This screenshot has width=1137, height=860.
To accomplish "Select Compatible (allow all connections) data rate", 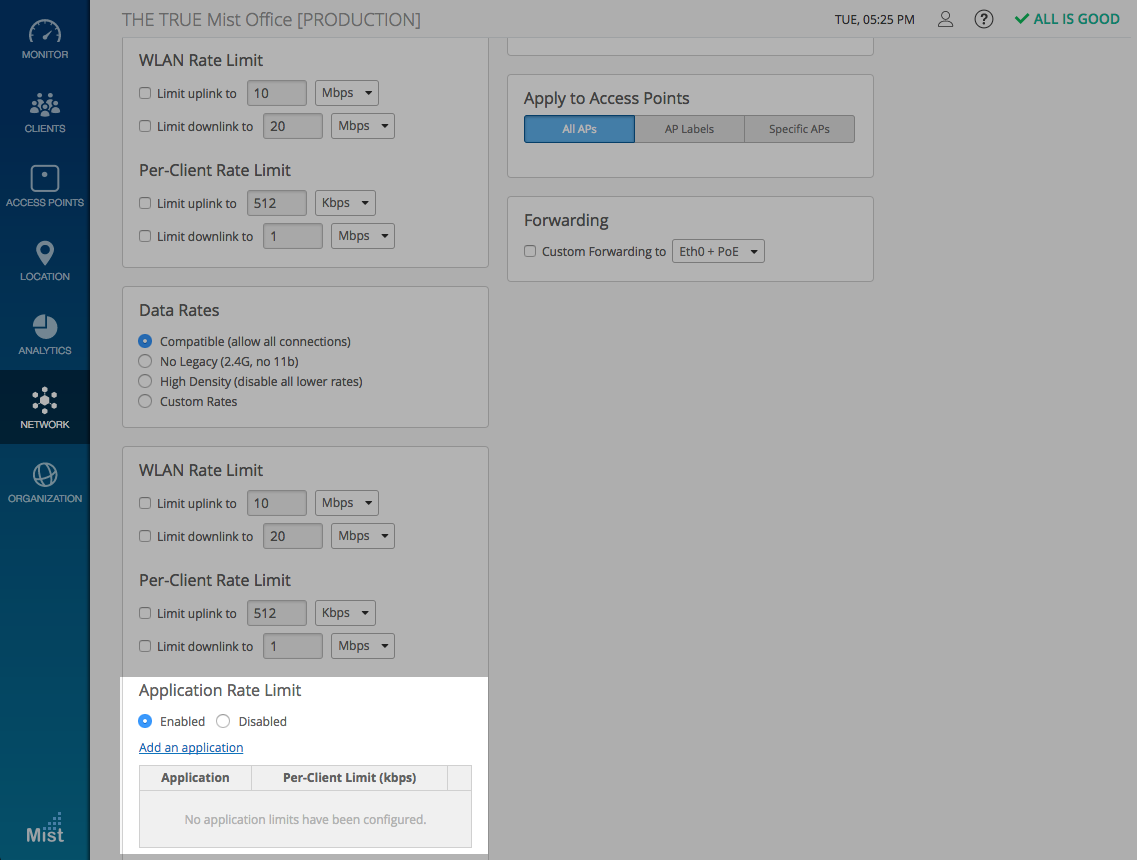I will 145,341.
